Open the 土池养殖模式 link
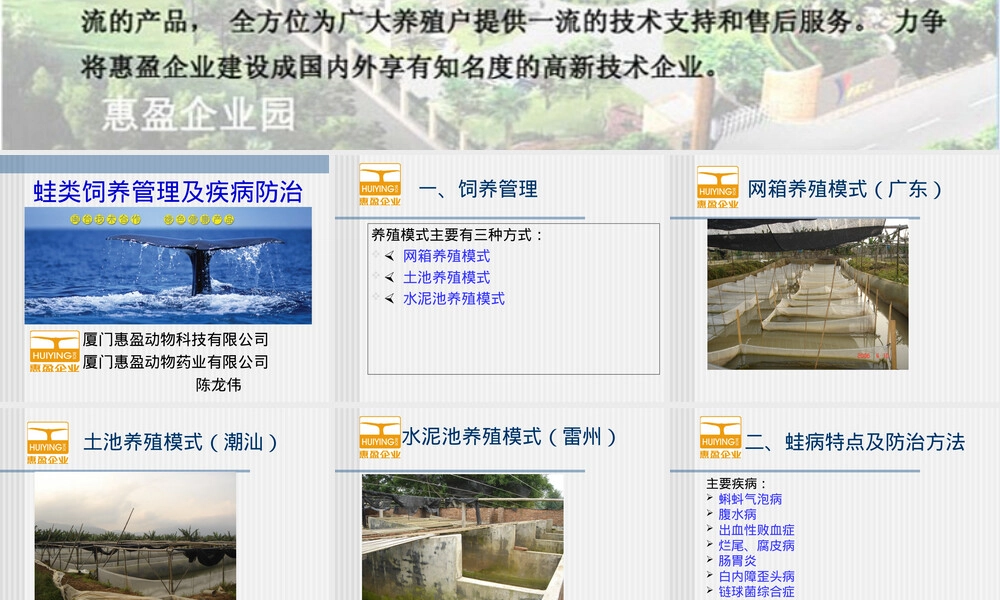The width and height of the screenshot is (1000, 600). (x=446, y=277)
